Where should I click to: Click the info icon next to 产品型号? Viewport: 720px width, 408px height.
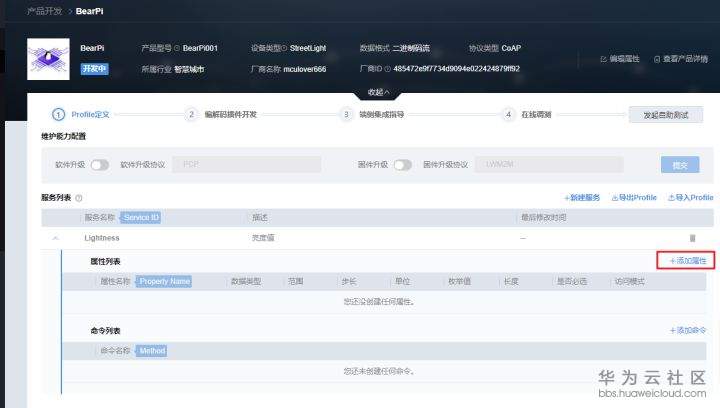(177, 48)
